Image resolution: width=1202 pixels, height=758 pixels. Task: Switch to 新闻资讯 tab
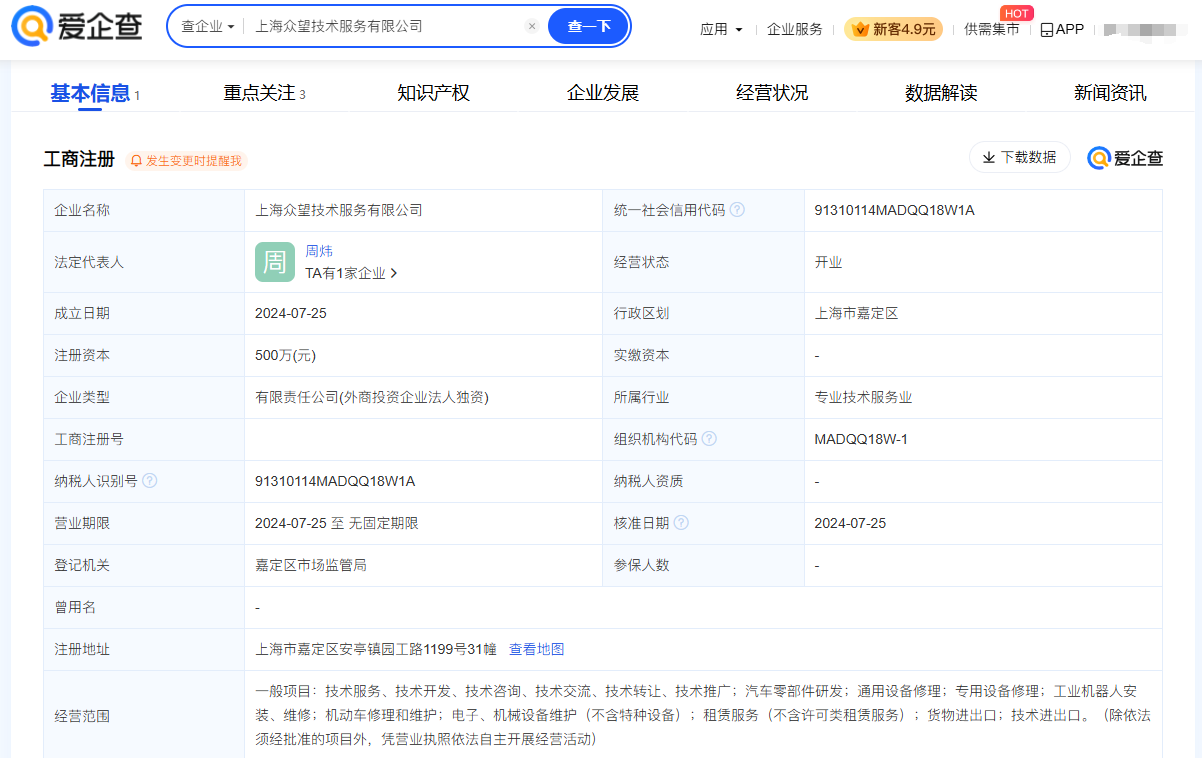[1110, 93]
